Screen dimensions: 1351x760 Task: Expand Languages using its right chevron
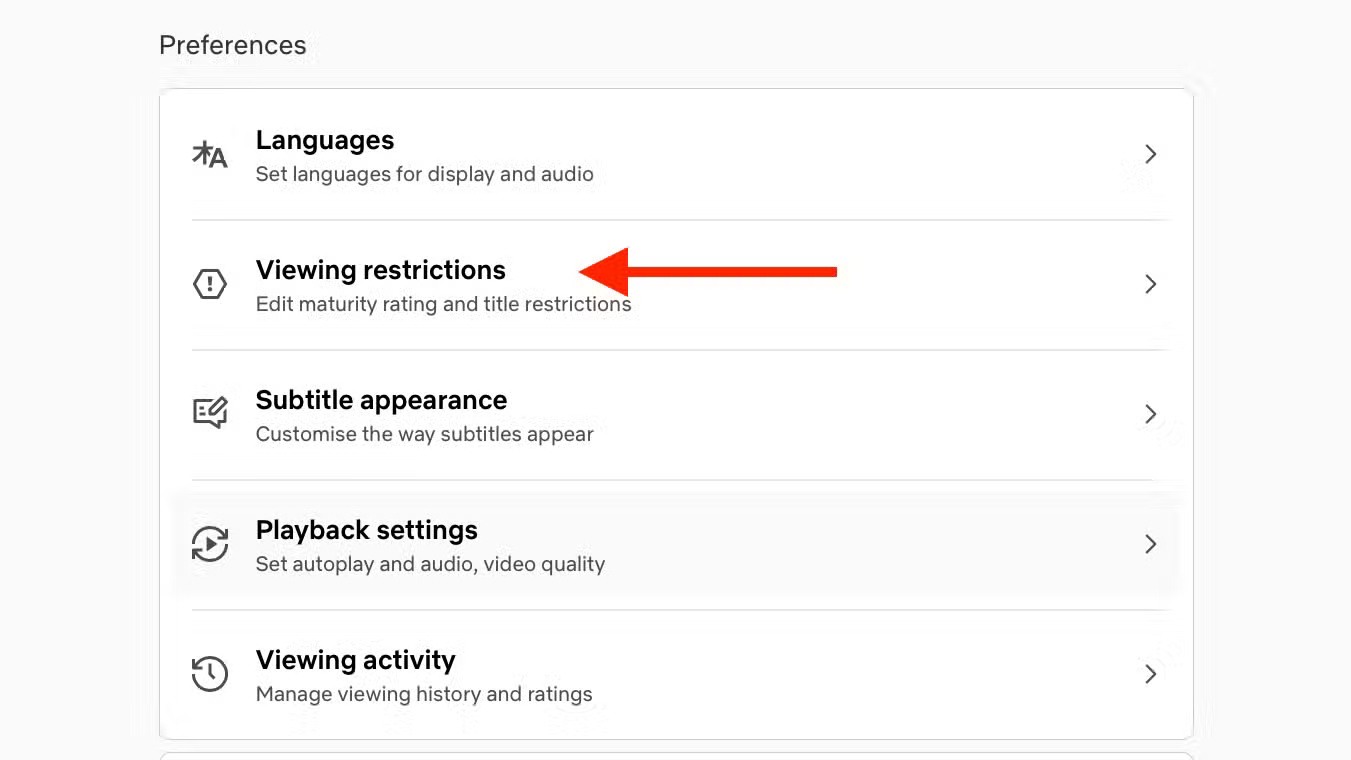coord(1151,154)
